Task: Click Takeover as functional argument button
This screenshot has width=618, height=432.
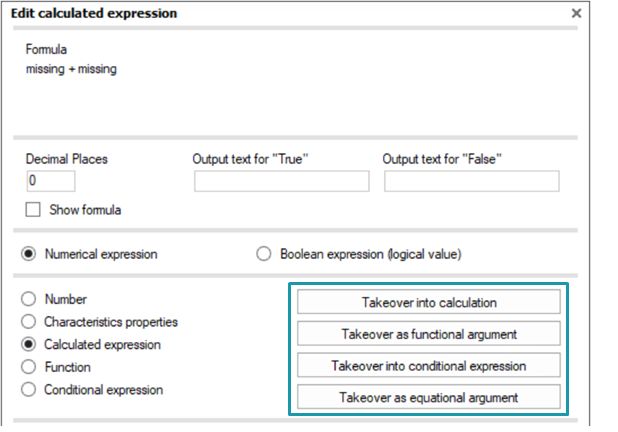Action: [x=429, y=334]
